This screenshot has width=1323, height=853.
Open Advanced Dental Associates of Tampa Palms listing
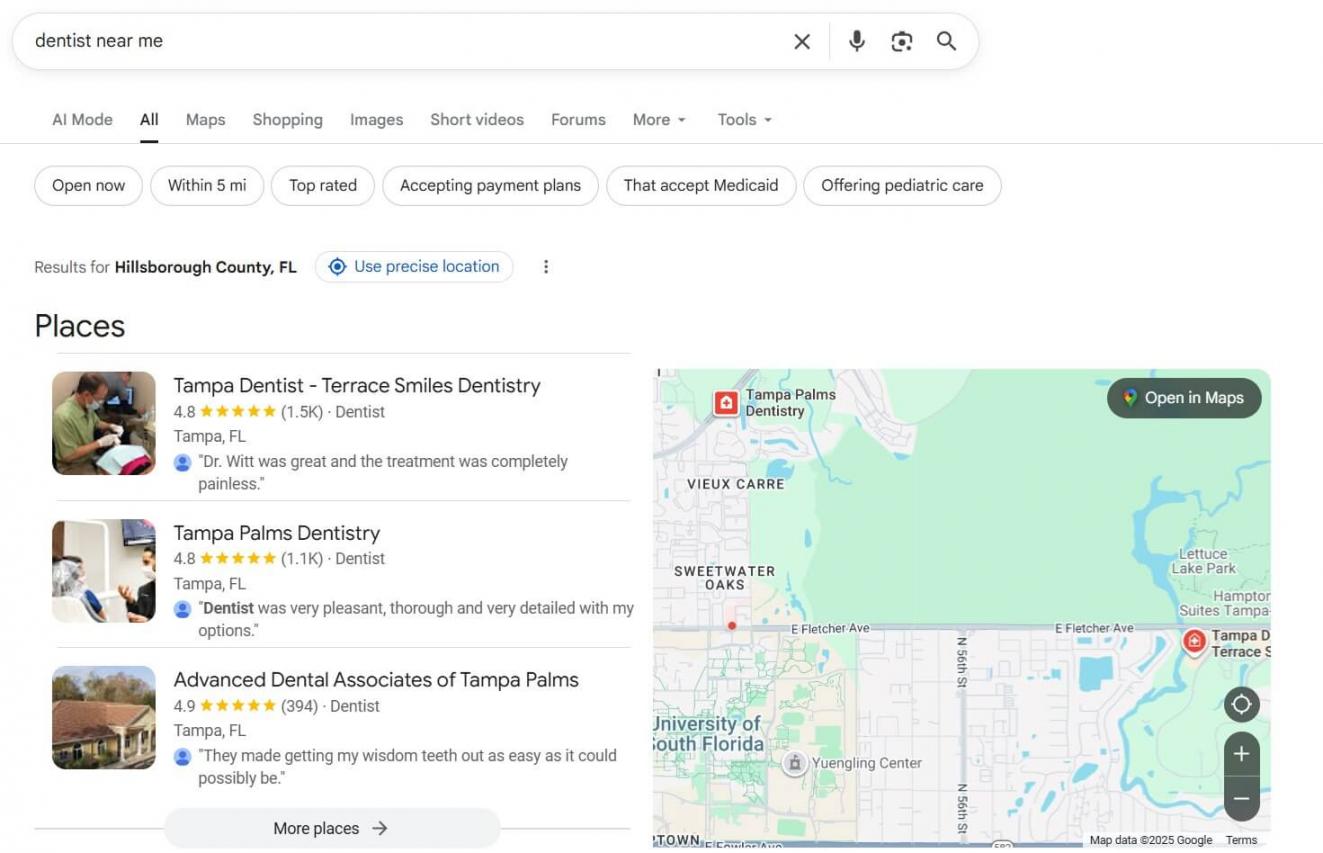pos(376,679)
